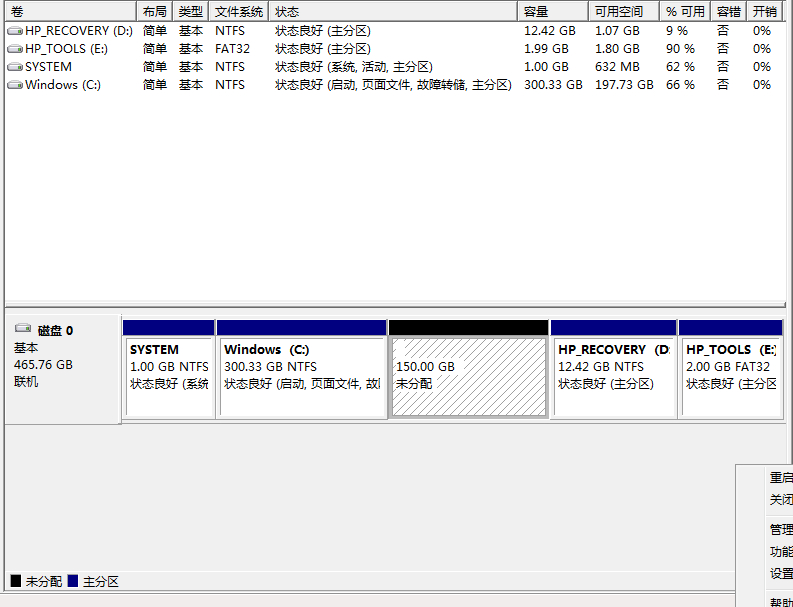This screenshot has width=793, height=607.
Task: Click FAT32 file system cell of HP_TOOLS
Action: click(232, 49)
